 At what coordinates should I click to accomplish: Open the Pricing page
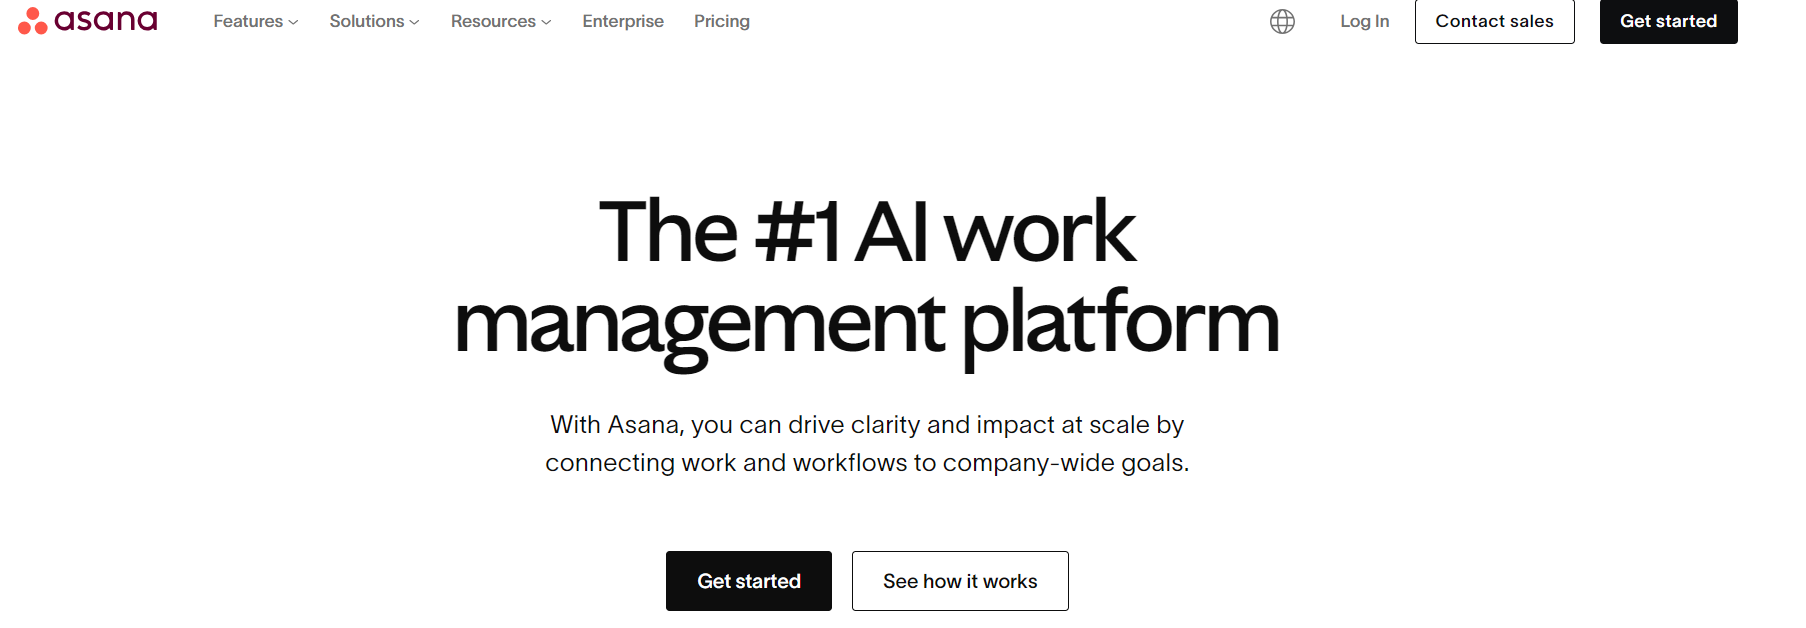[x=722, y=21]
